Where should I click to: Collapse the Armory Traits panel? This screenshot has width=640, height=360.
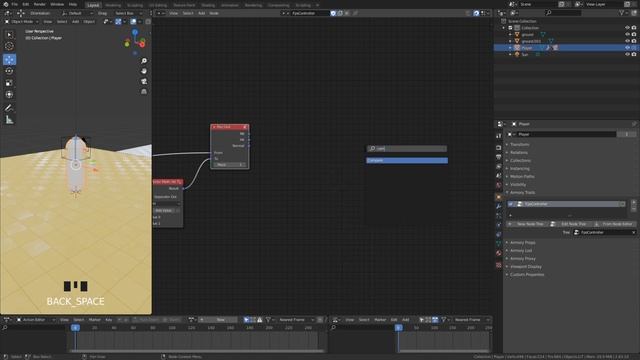pyautogui.click(x=522, y=192)
